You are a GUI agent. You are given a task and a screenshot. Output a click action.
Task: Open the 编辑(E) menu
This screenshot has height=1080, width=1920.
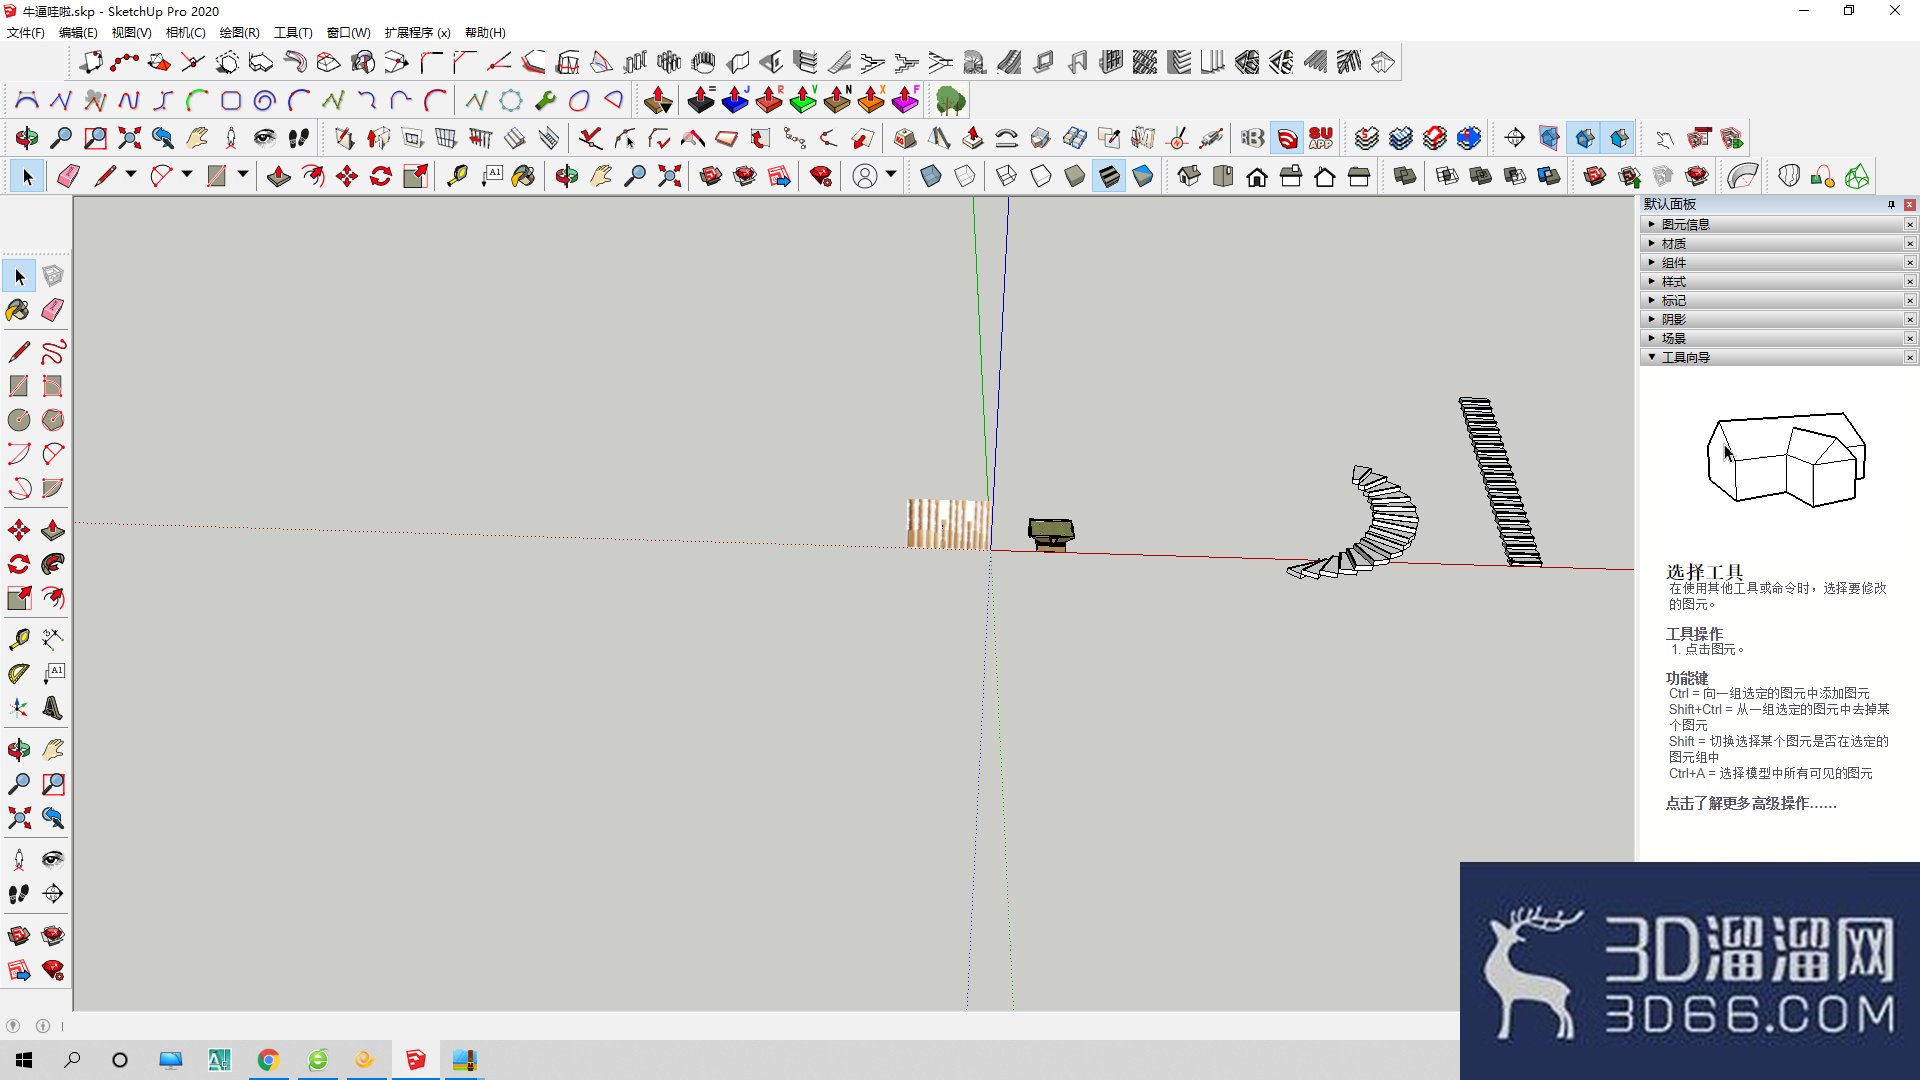point(78,32)
